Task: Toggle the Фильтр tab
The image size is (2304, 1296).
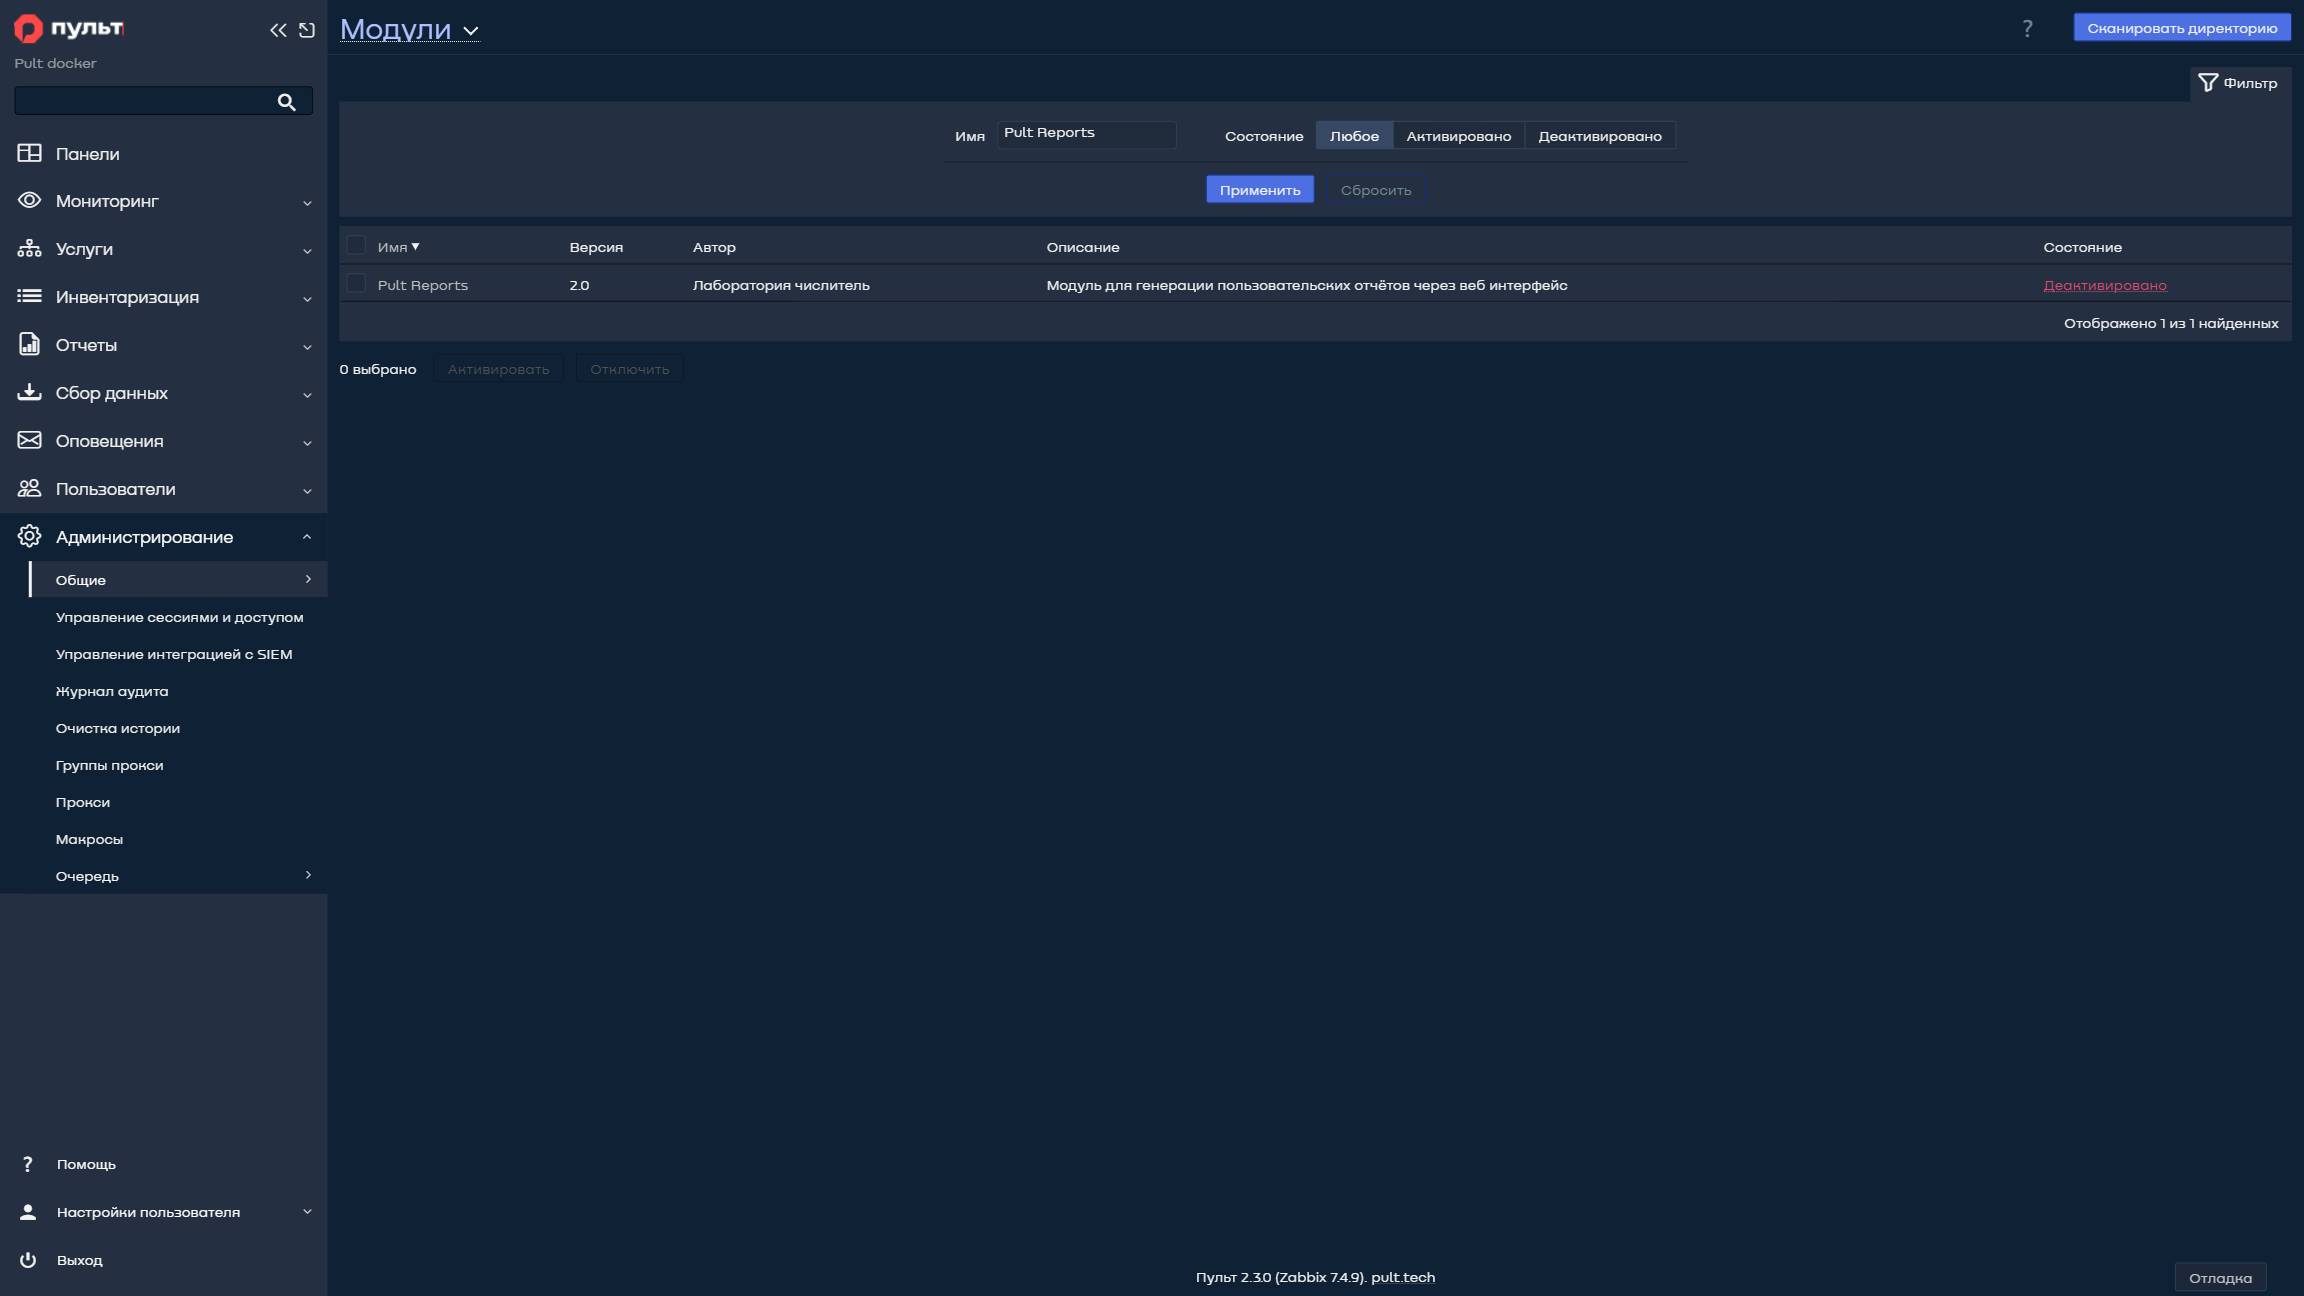Action: coord(2238,83)
